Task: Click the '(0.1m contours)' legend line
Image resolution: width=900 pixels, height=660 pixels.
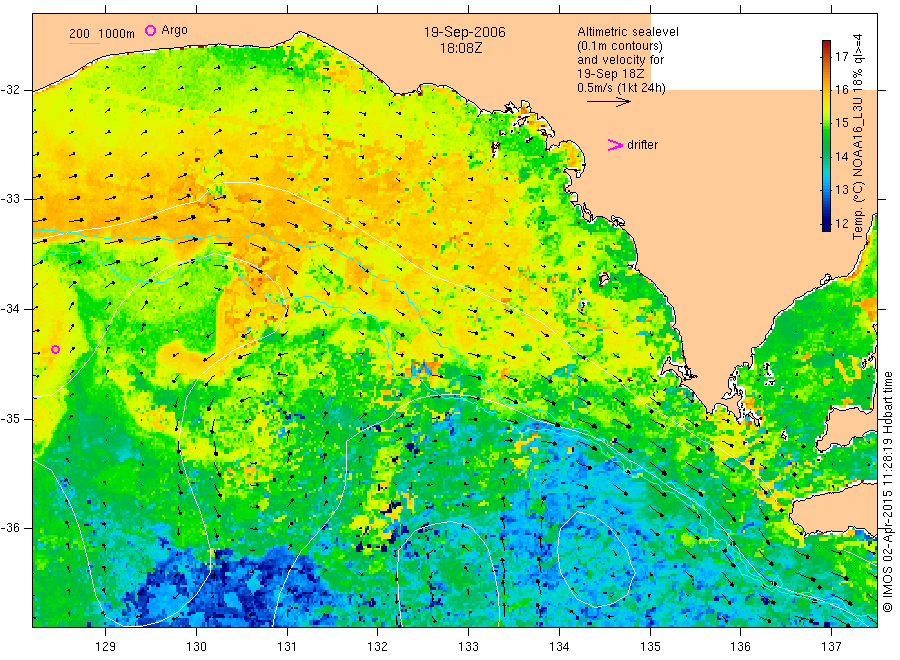Action: tap(619, 46)
